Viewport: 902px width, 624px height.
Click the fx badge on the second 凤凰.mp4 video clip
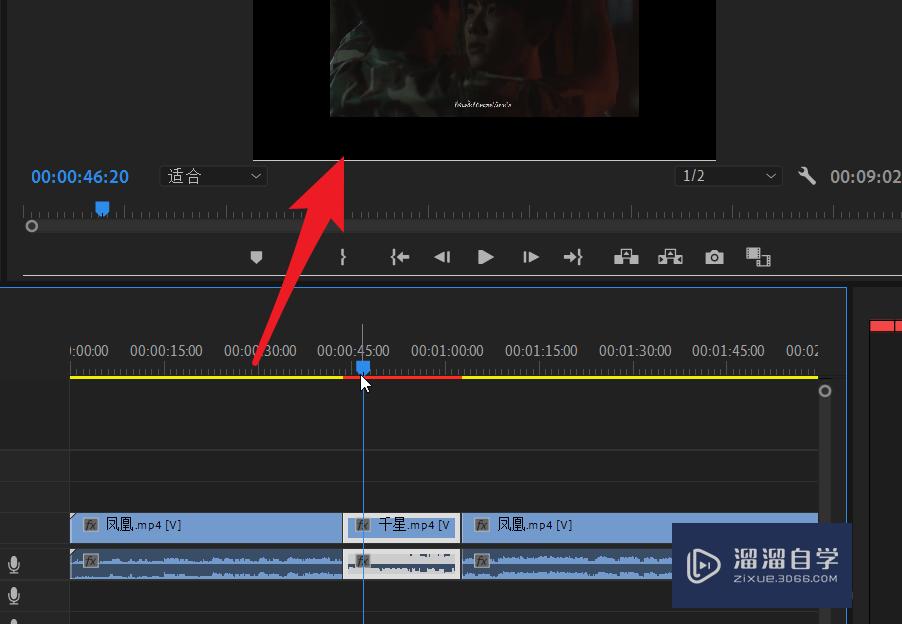click(481, 525)
